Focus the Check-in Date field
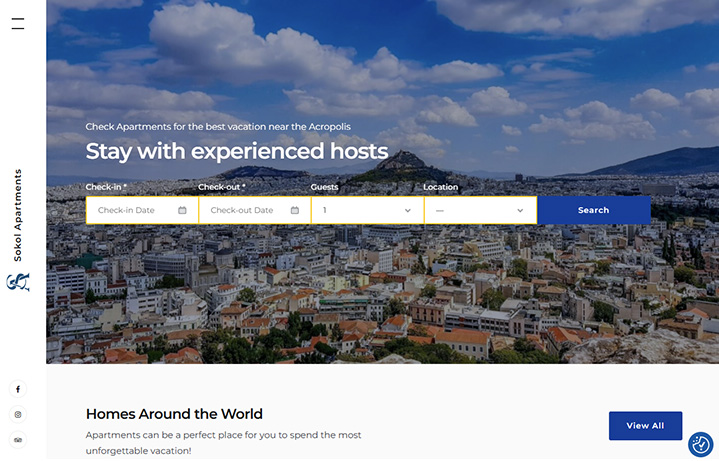This screenshot has height=461, width=719. 130,210
